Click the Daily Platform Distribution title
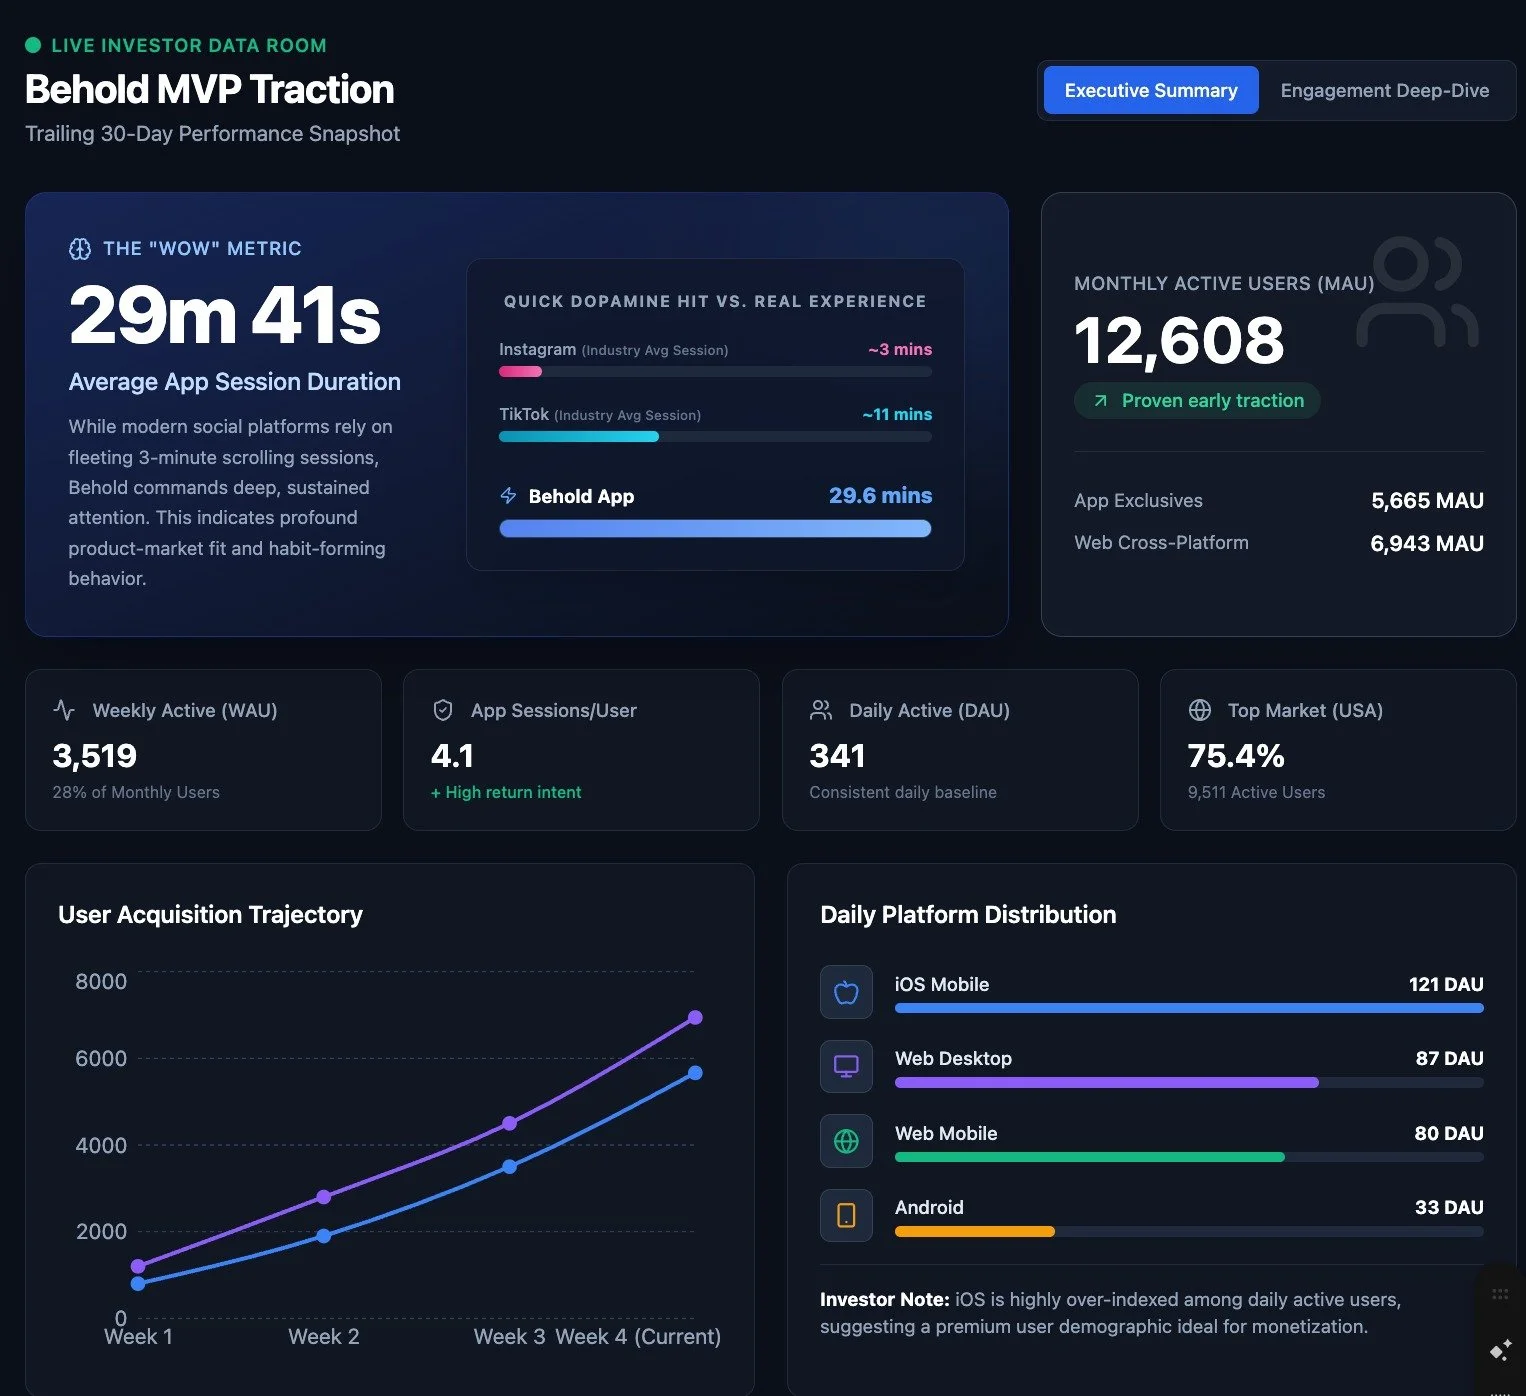The width and height of the screenshot is (1526, 1396). click(968, 915)
